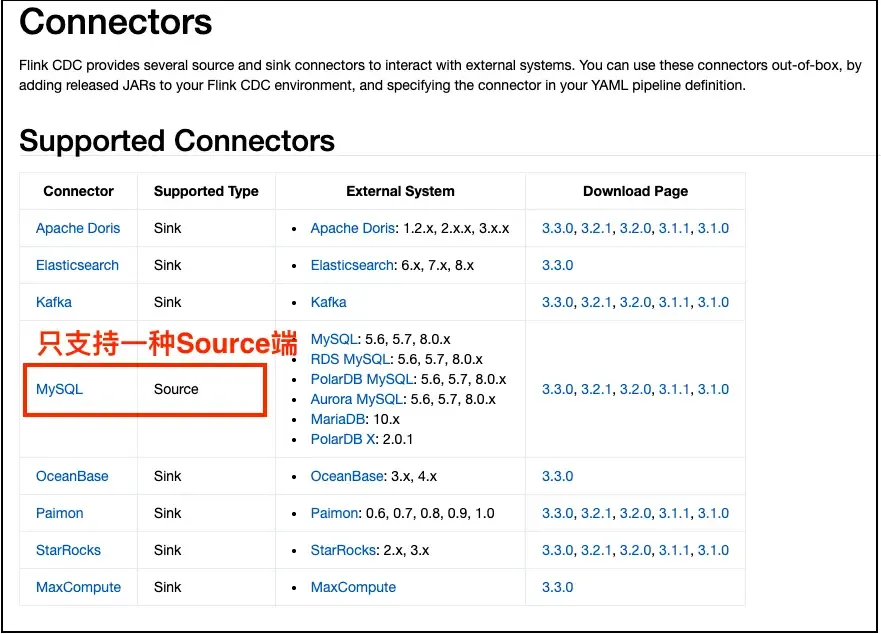Open Paimon 3.1.0 download

click(x=713, y=513)
